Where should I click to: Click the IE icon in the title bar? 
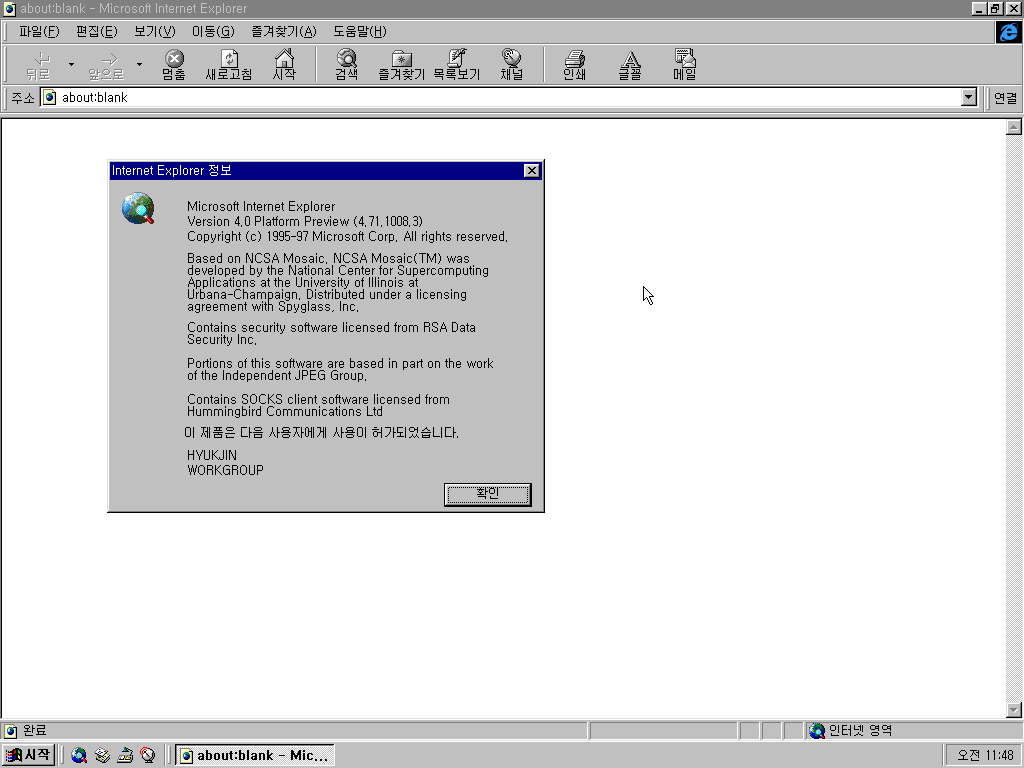[x=9, y=8]
